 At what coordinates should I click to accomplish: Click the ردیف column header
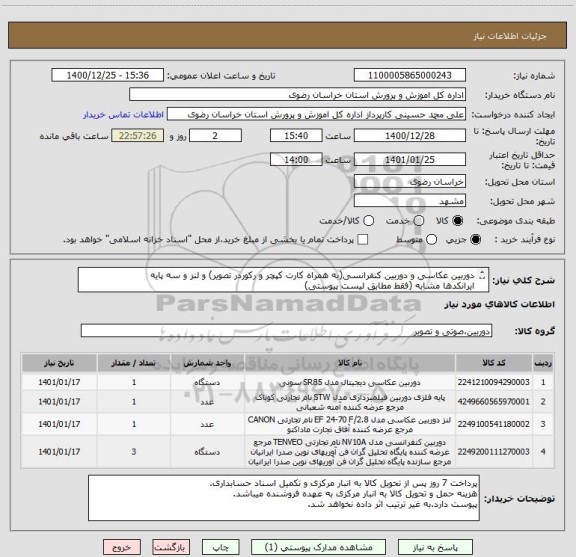coord(543,363)
